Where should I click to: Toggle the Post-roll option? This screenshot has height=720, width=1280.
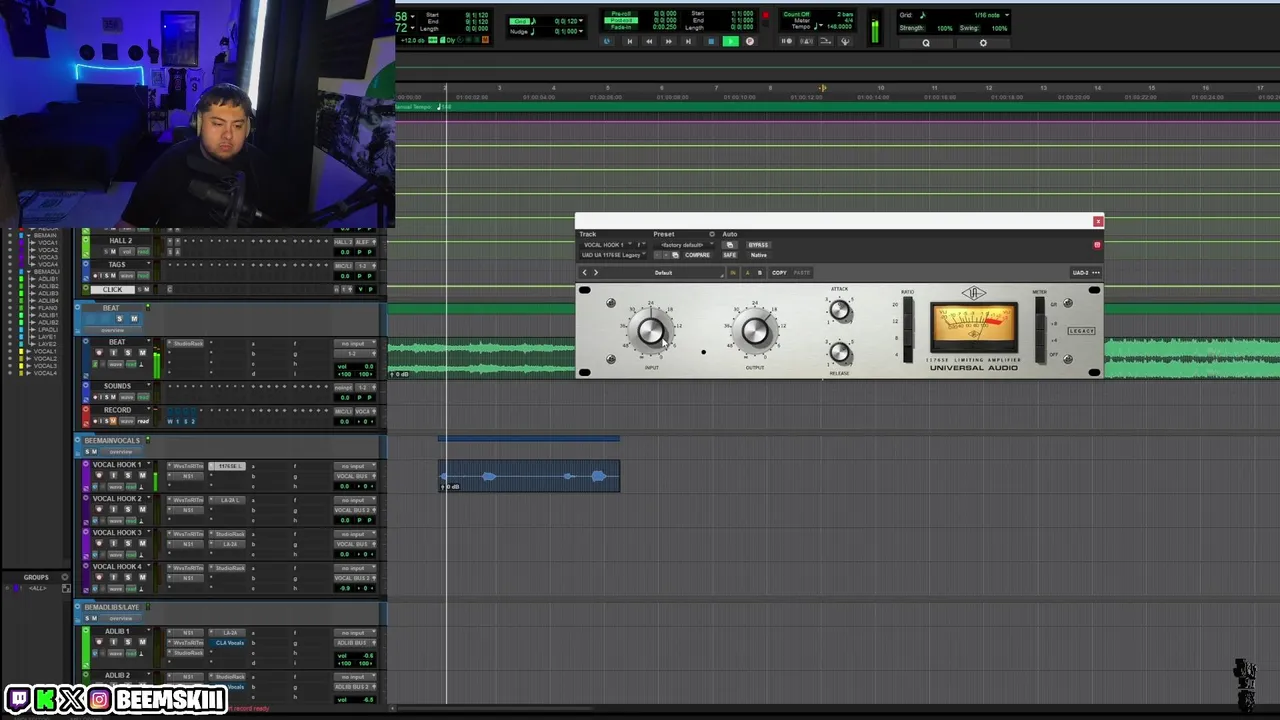click(621, 20)
